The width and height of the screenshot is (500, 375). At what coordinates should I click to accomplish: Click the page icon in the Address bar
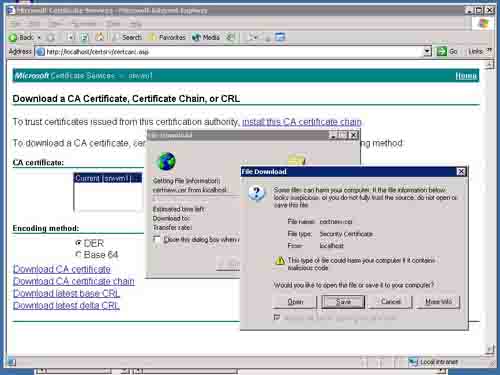tap(40, 52)
